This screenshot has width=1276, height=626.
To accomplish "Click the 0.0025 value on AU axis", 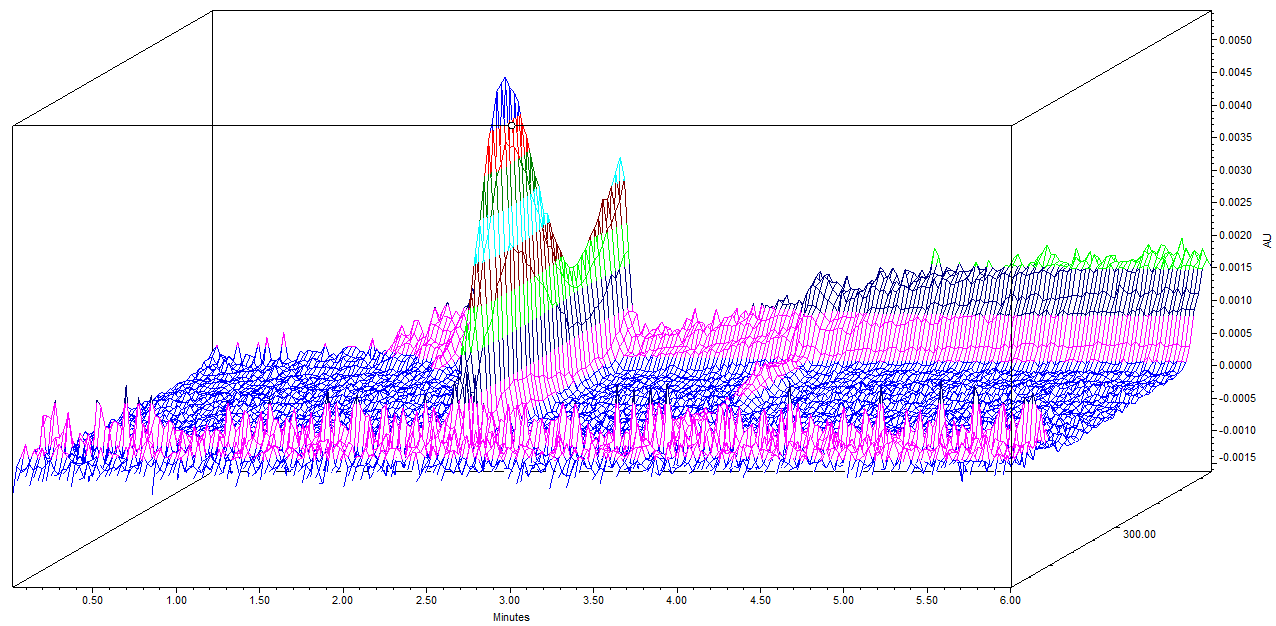I will [x=1235, y=203].
